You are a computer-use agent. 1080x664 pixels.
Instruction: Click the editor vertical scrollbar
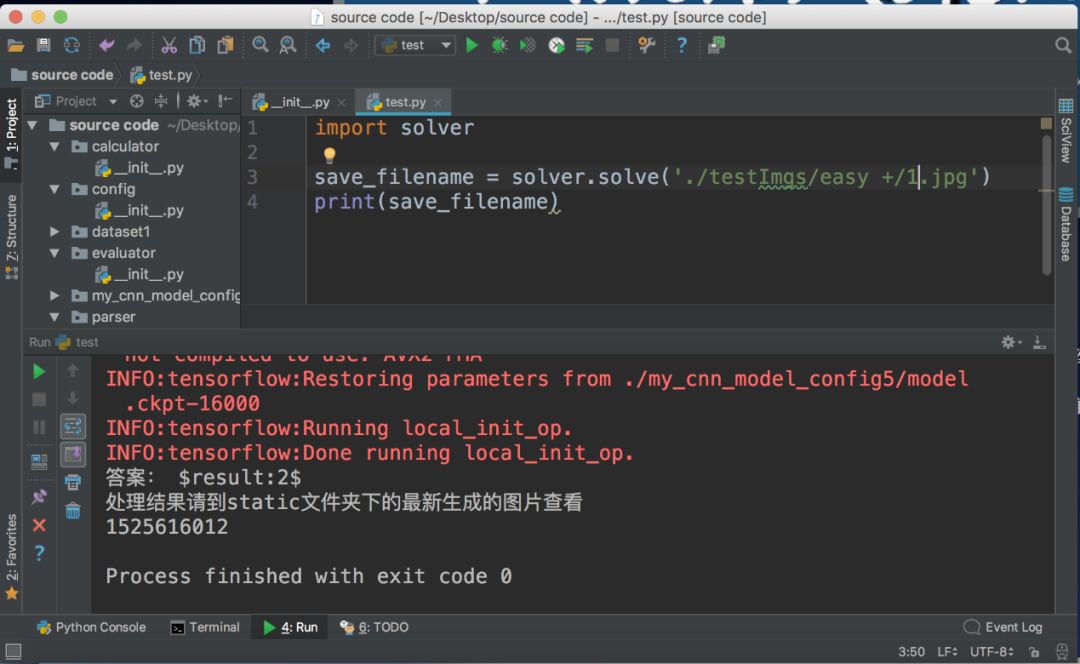coord(1046,207)
